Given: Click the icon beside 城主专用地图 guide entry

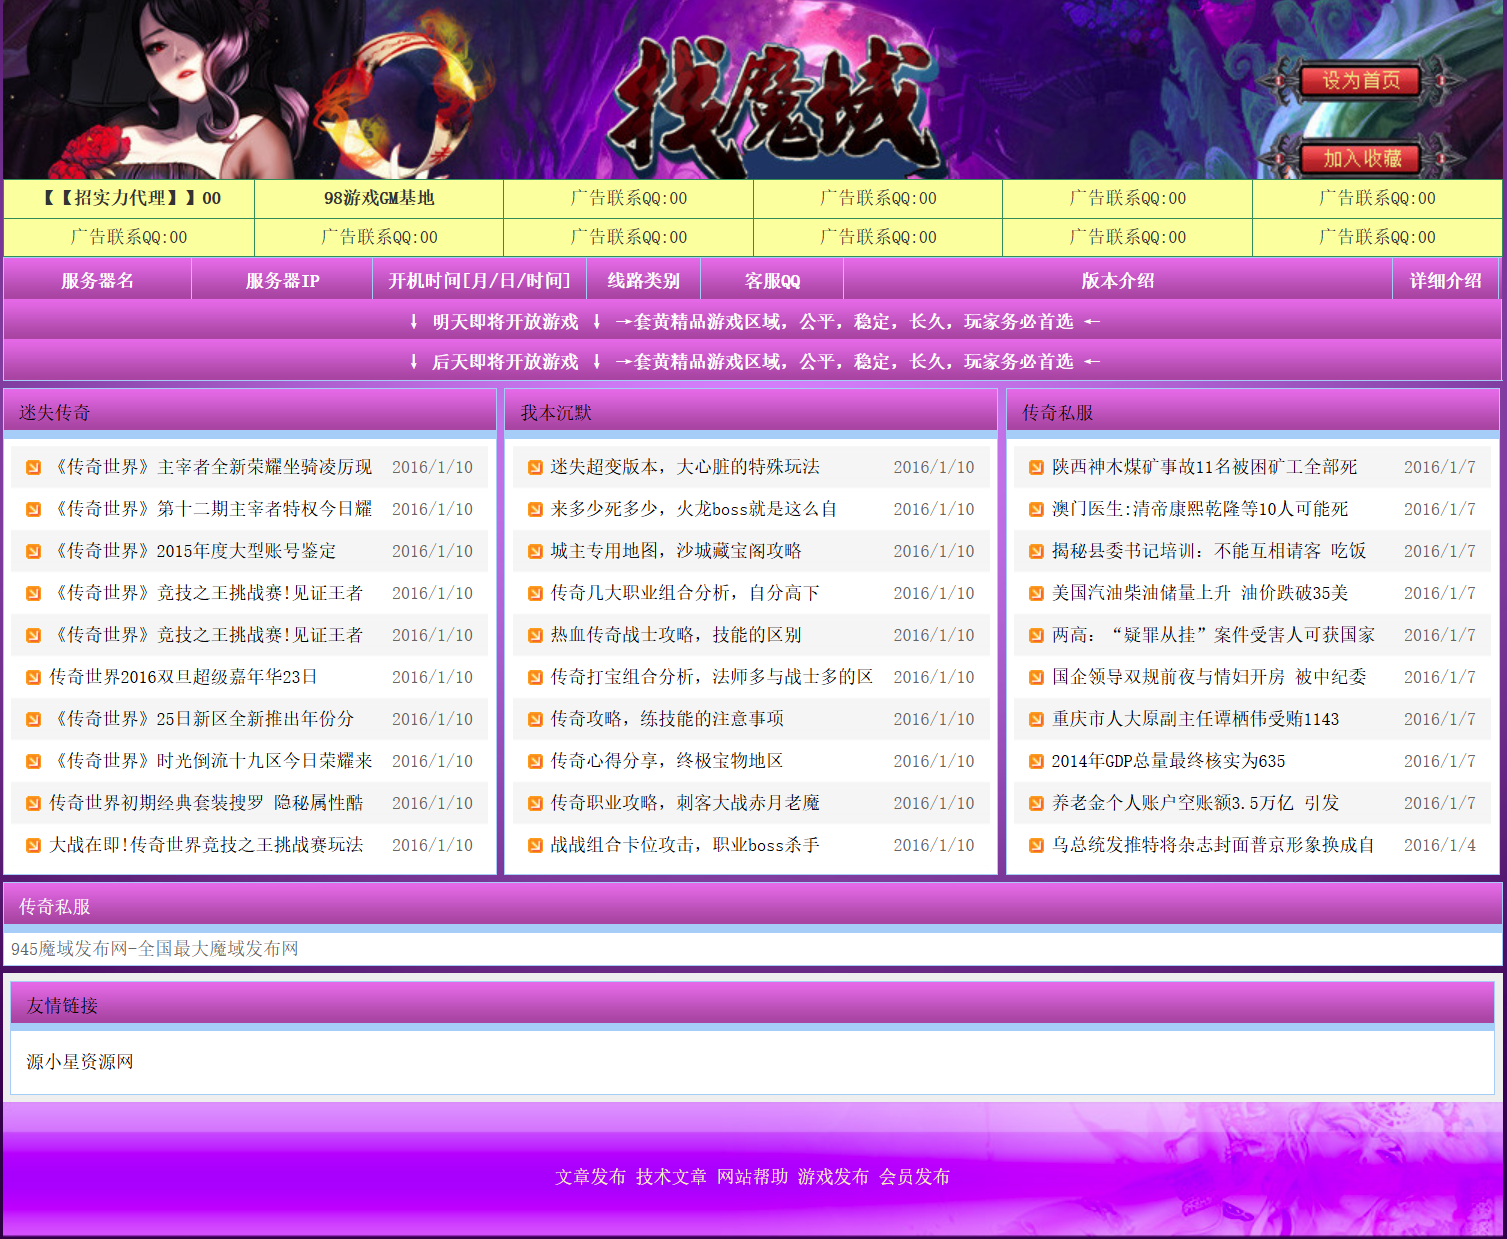Looking at the screenshot, I should tap(533, 551).
